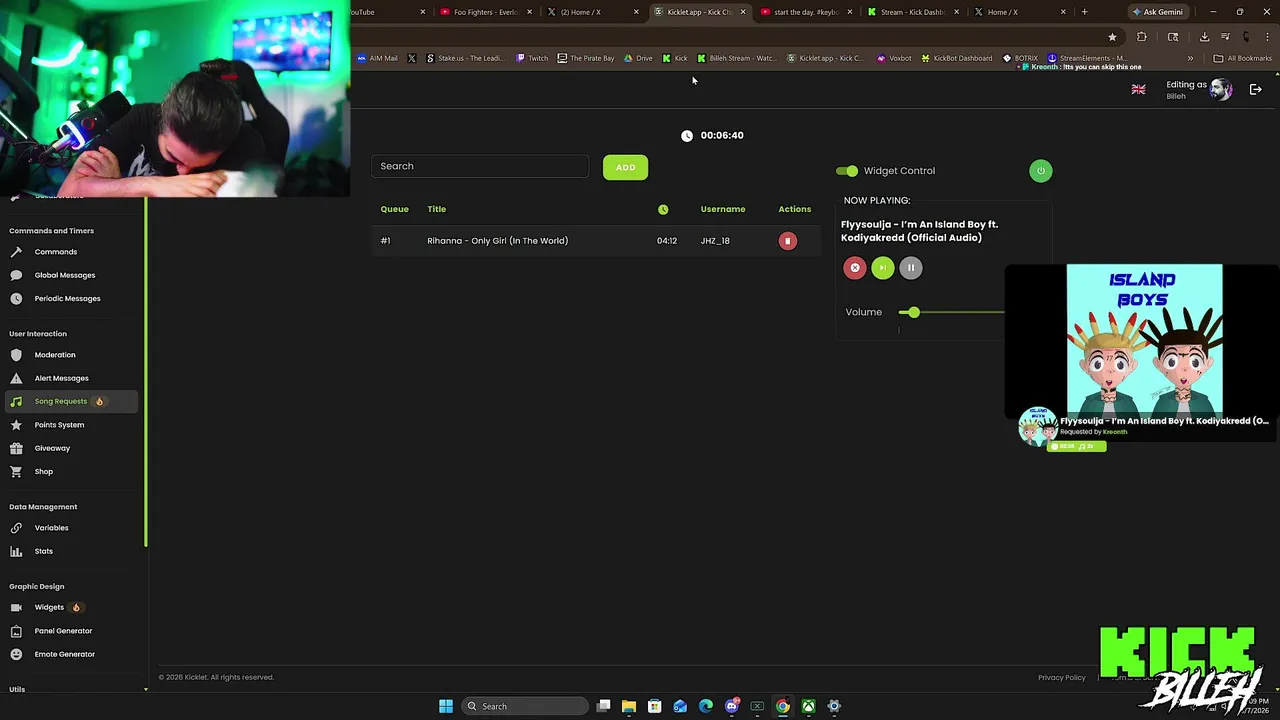Screen dimensions: 1280x720
Task: Open Privacy Policy footer link
Action: (1061, 678)
